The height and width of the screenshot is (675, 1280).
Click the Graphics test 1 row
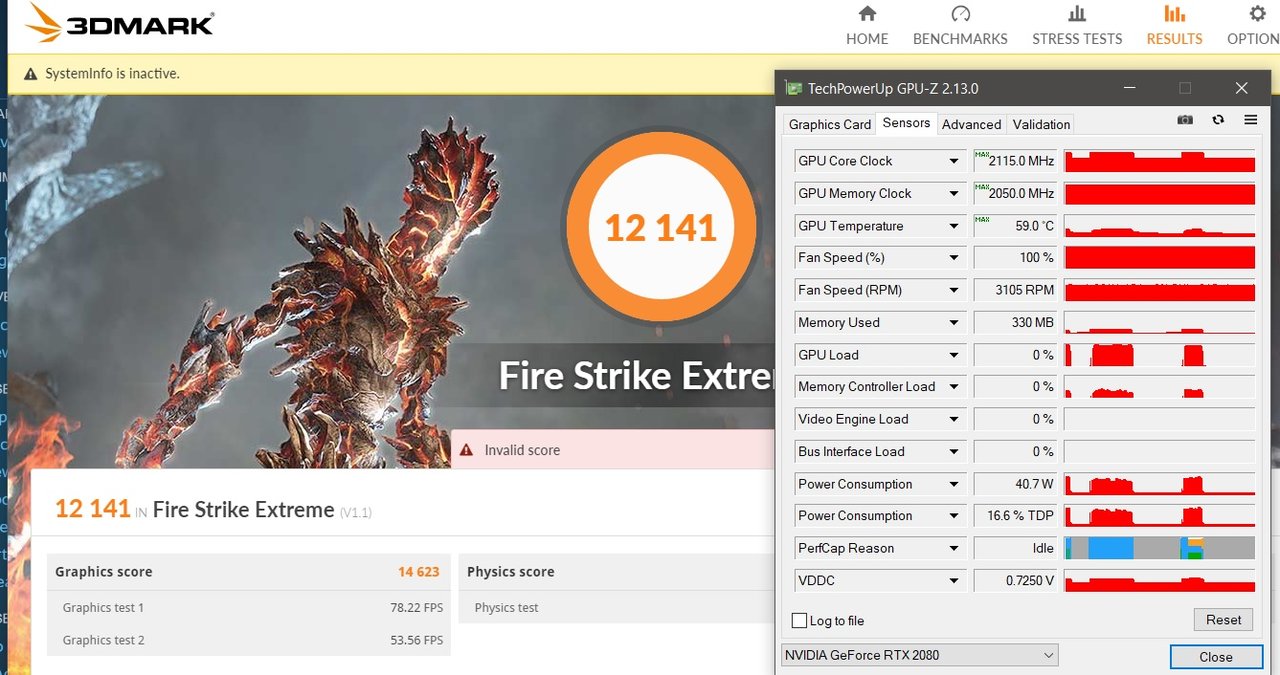(x=249, y=608)
